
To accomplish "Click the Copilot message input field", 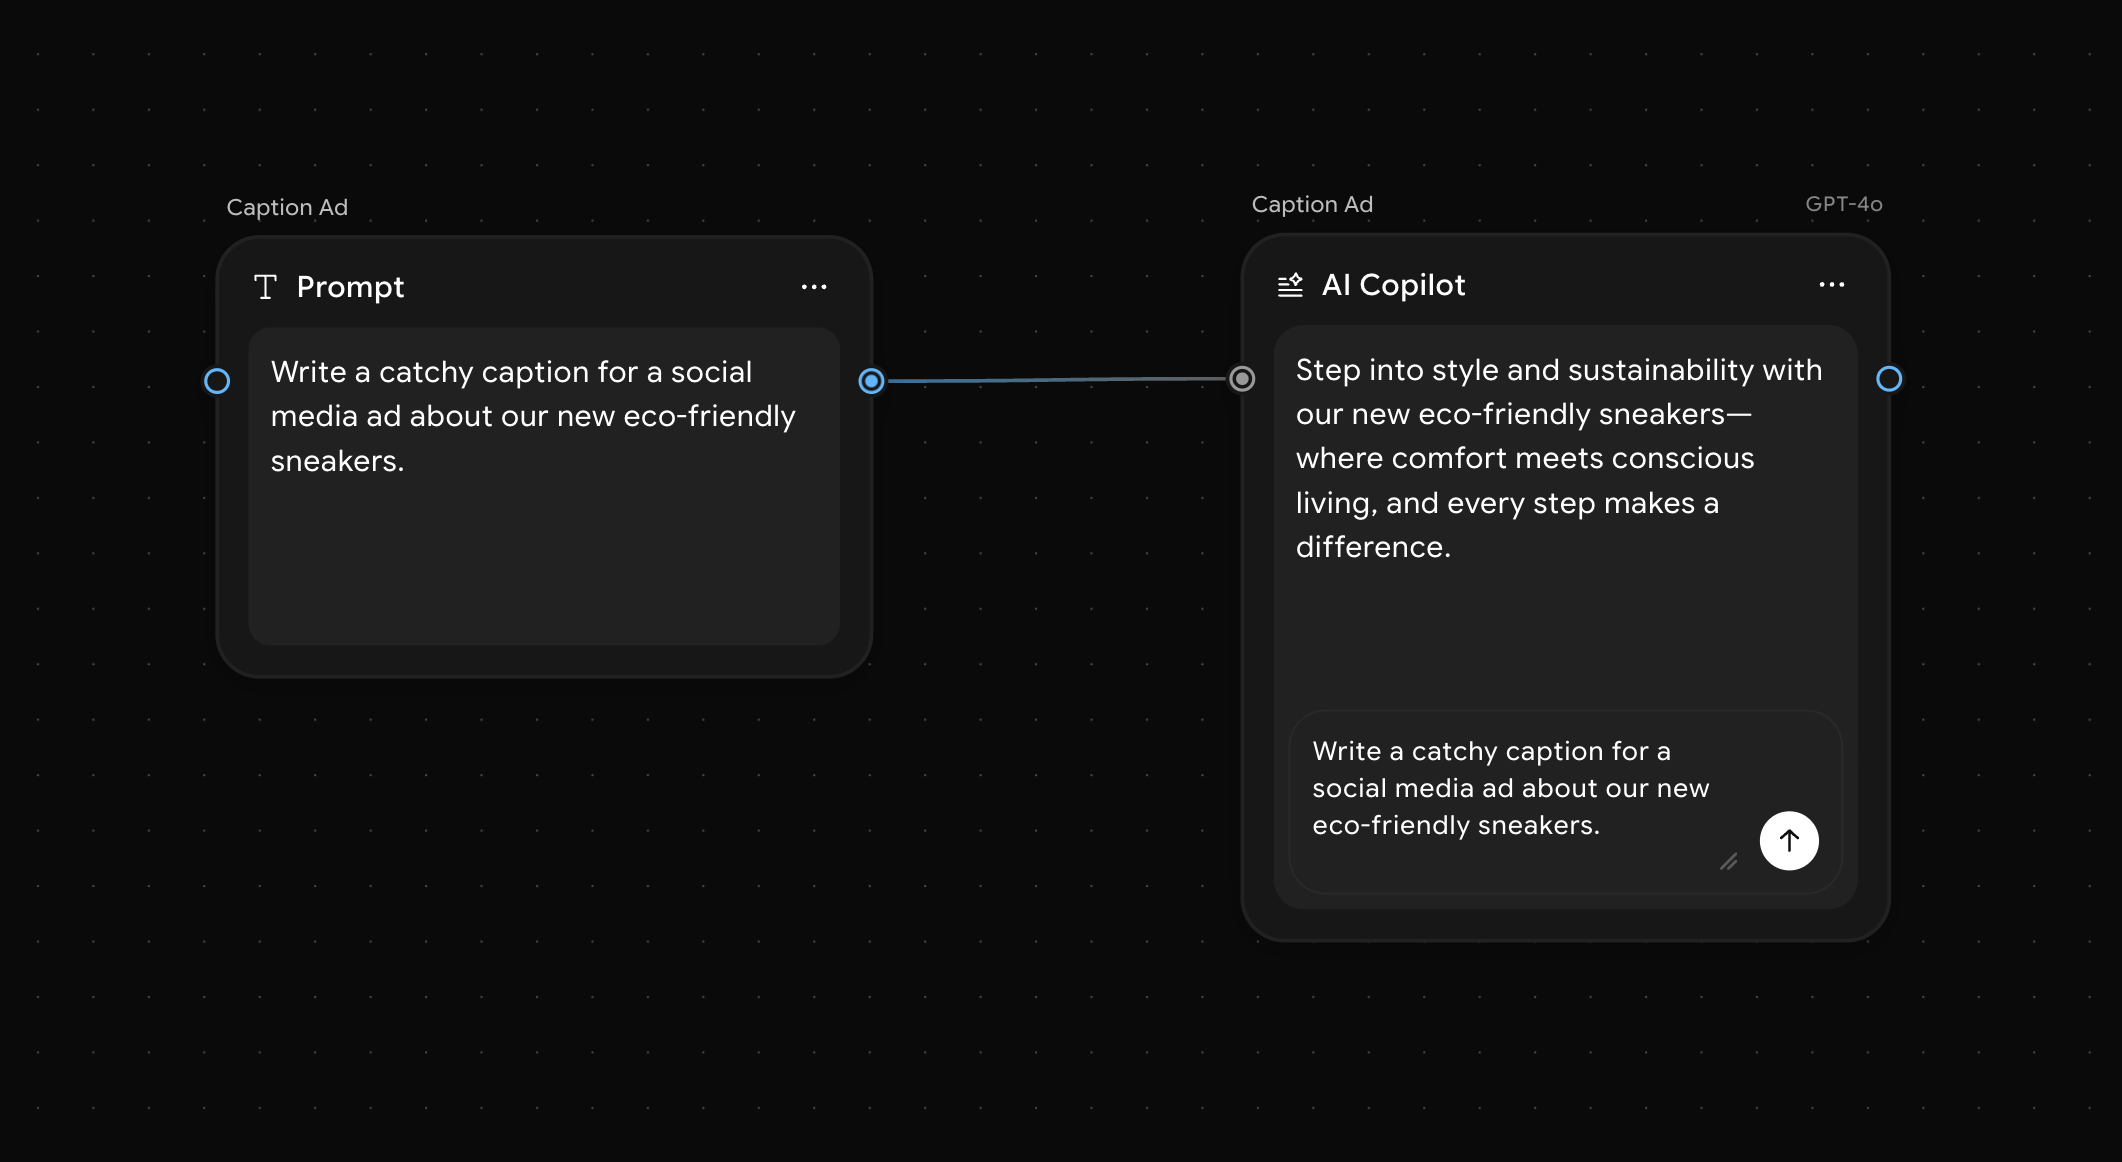I will click(x=1510, y=788).
